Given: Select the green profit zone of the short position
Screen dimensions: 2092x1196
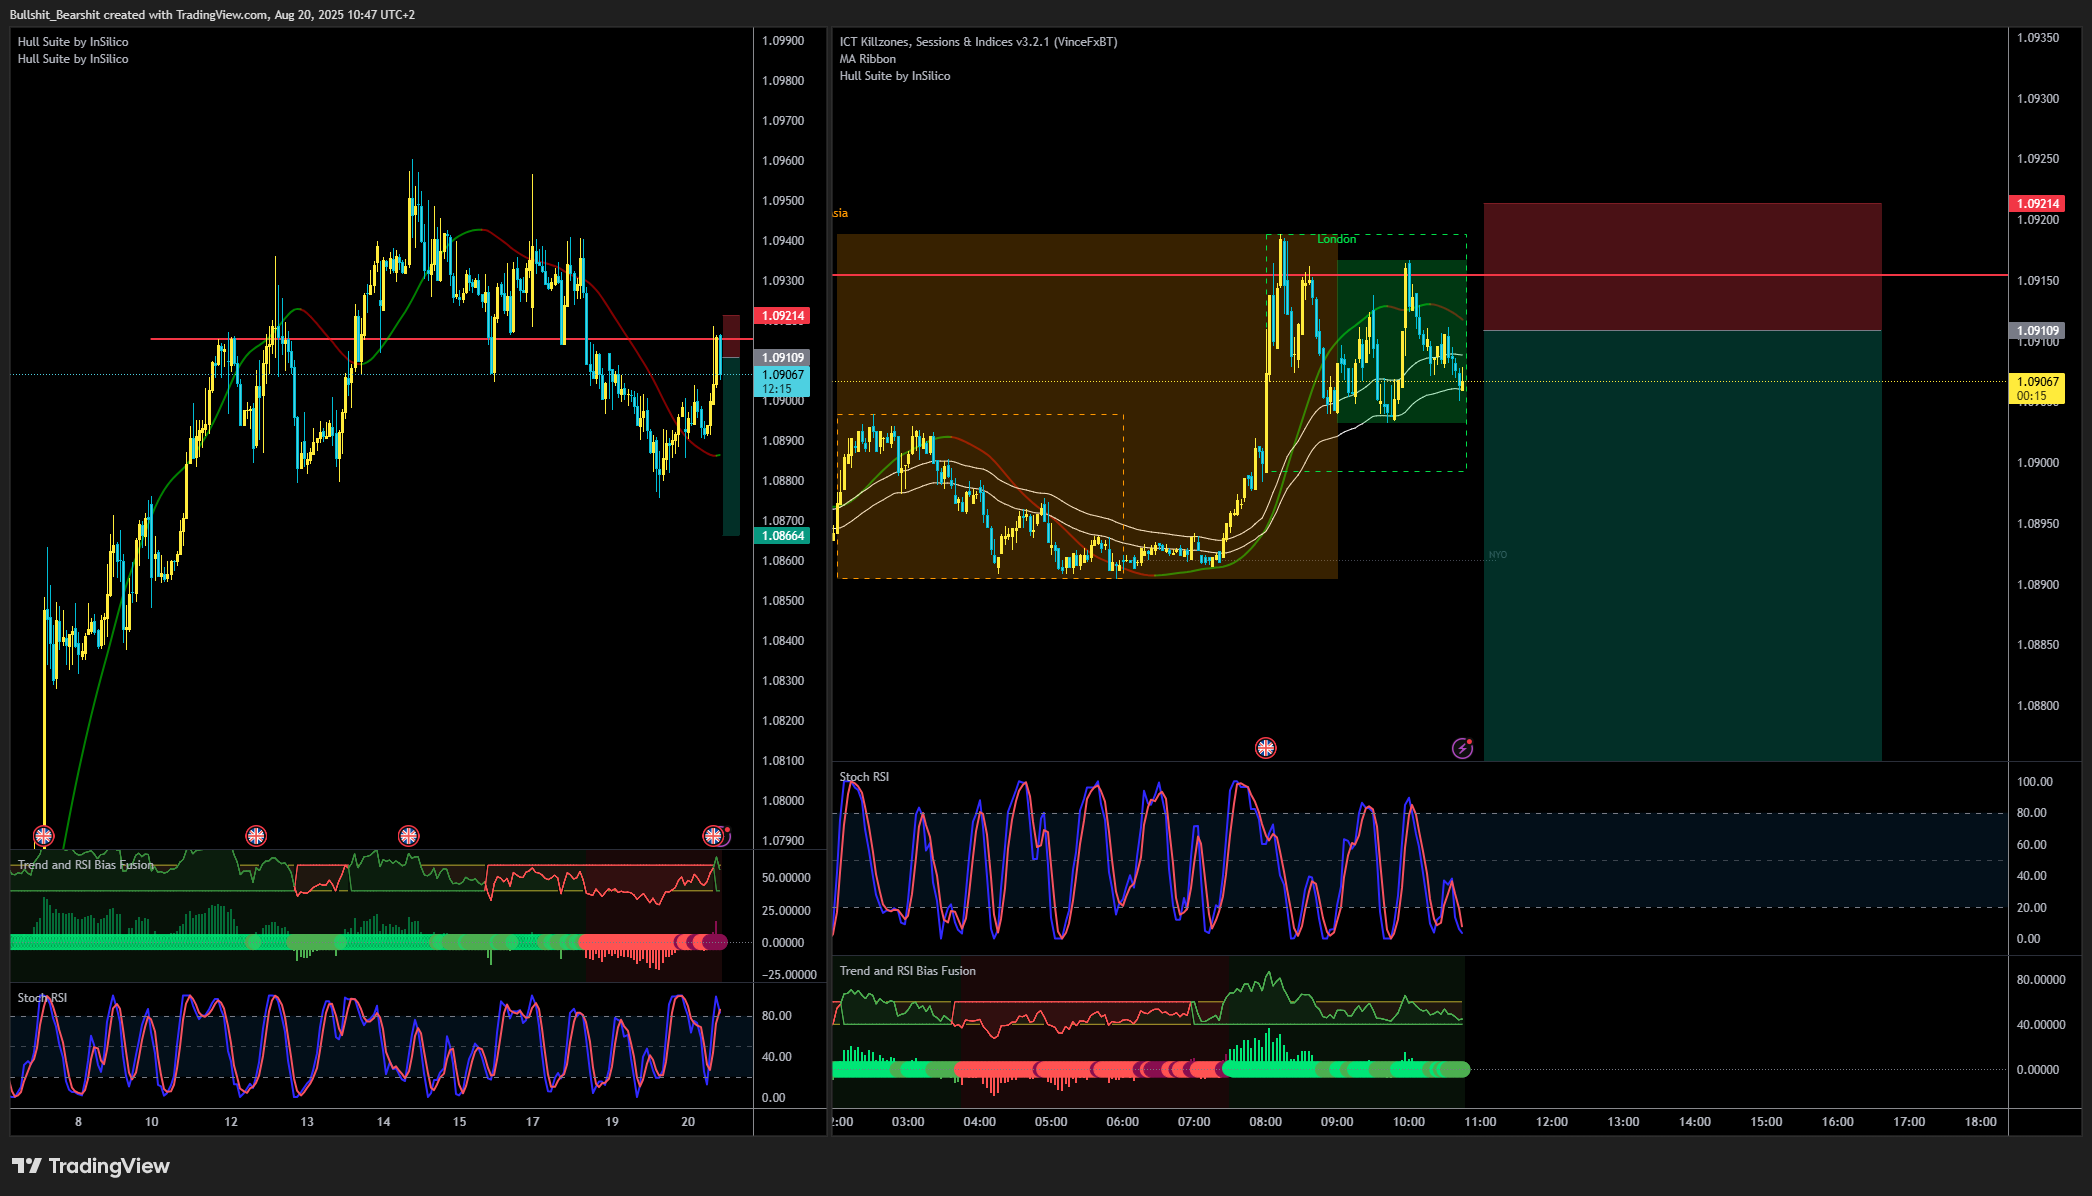Looking at the screenshot, I should pos(1682,545).
